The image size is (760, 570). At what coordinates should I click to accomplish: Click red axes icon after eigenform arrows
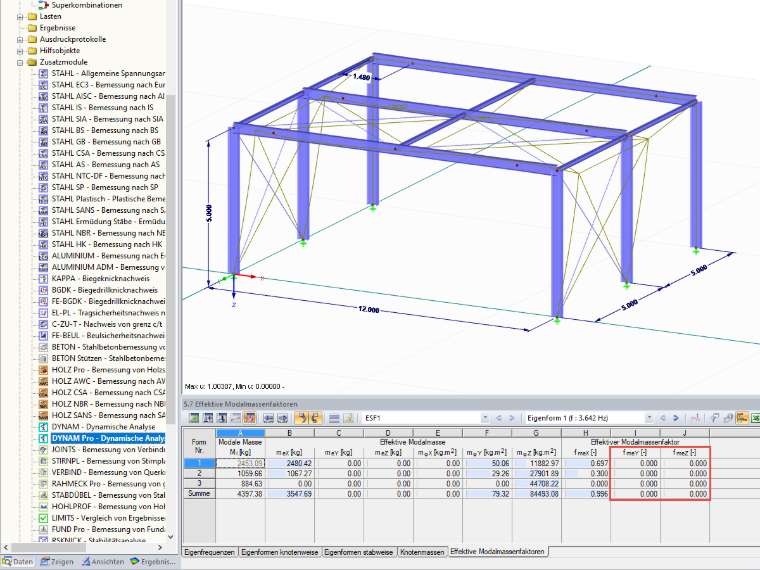coord(696,418)
